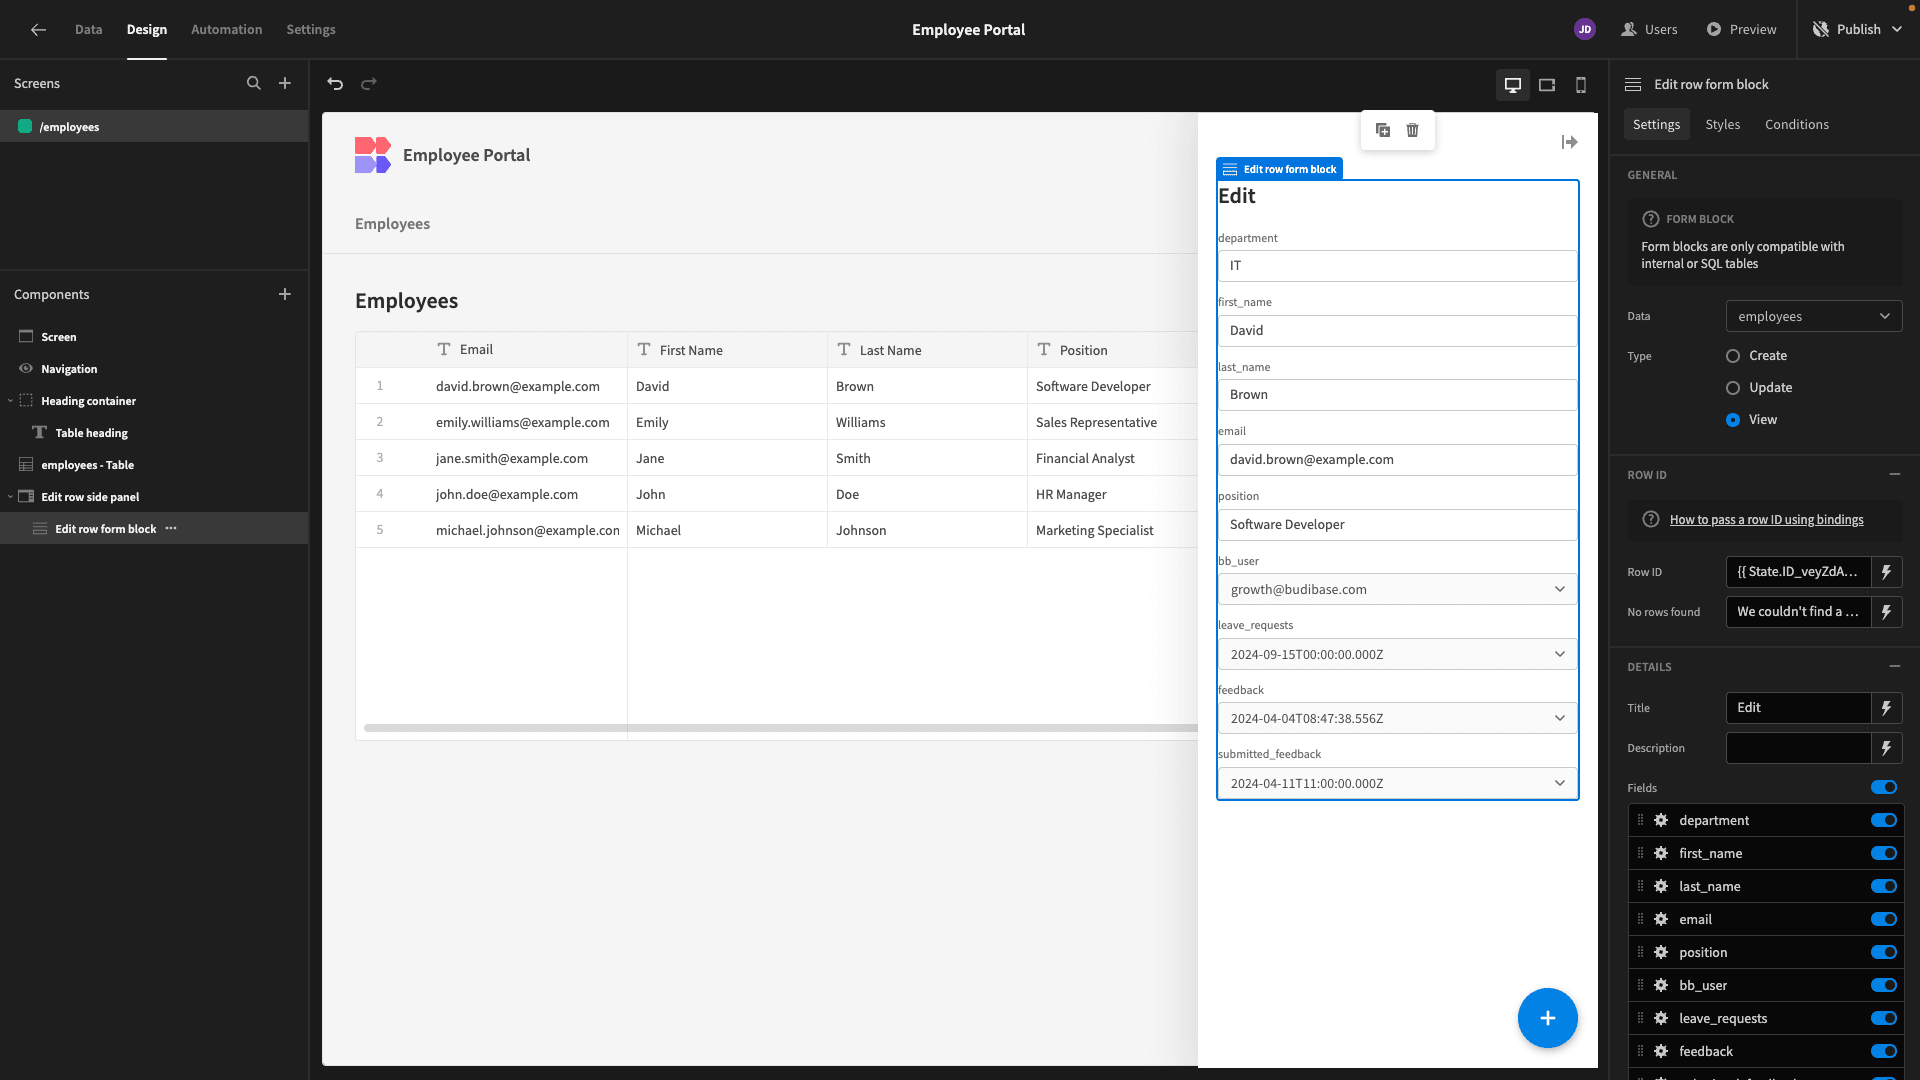Open email field settings gear

click(1661, 919)
